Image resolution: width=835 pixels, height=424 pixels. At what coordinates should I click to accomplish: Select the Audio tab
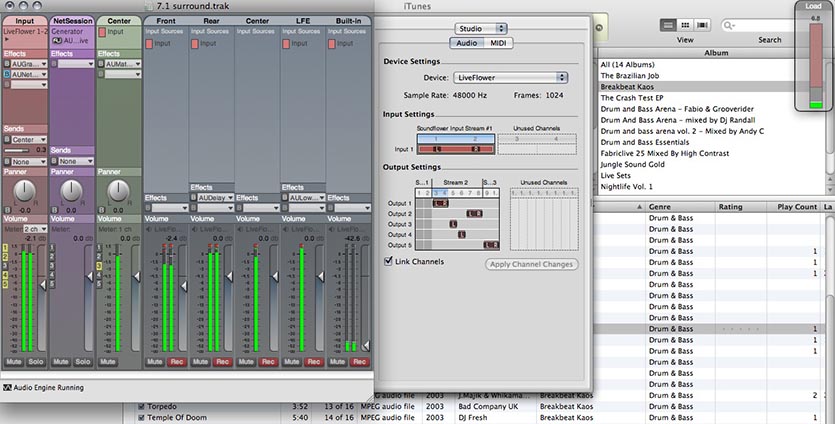tap(466, 43)
